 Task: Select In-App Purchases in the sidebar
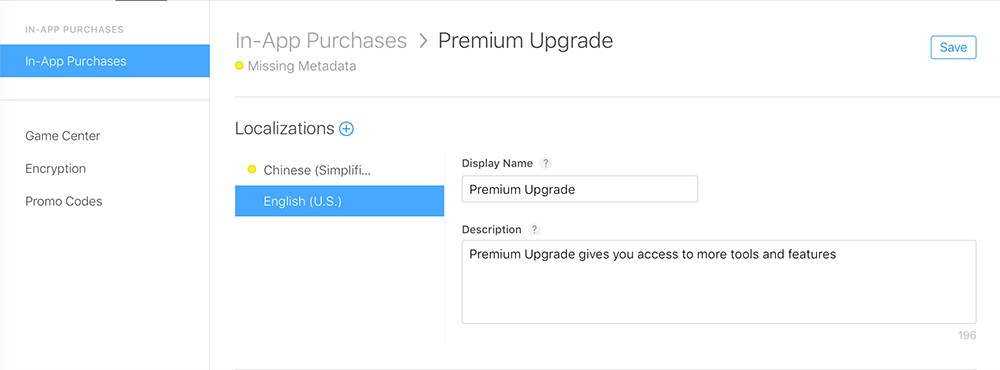coord(105,61)
